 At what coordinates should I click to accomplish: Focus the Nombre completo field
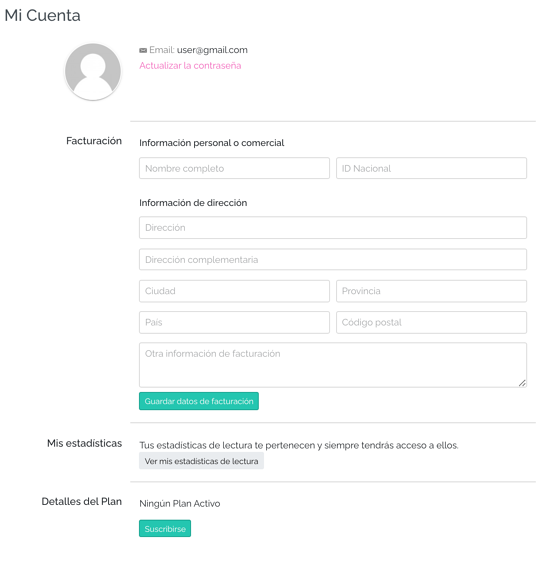click(x=234, y=168)
